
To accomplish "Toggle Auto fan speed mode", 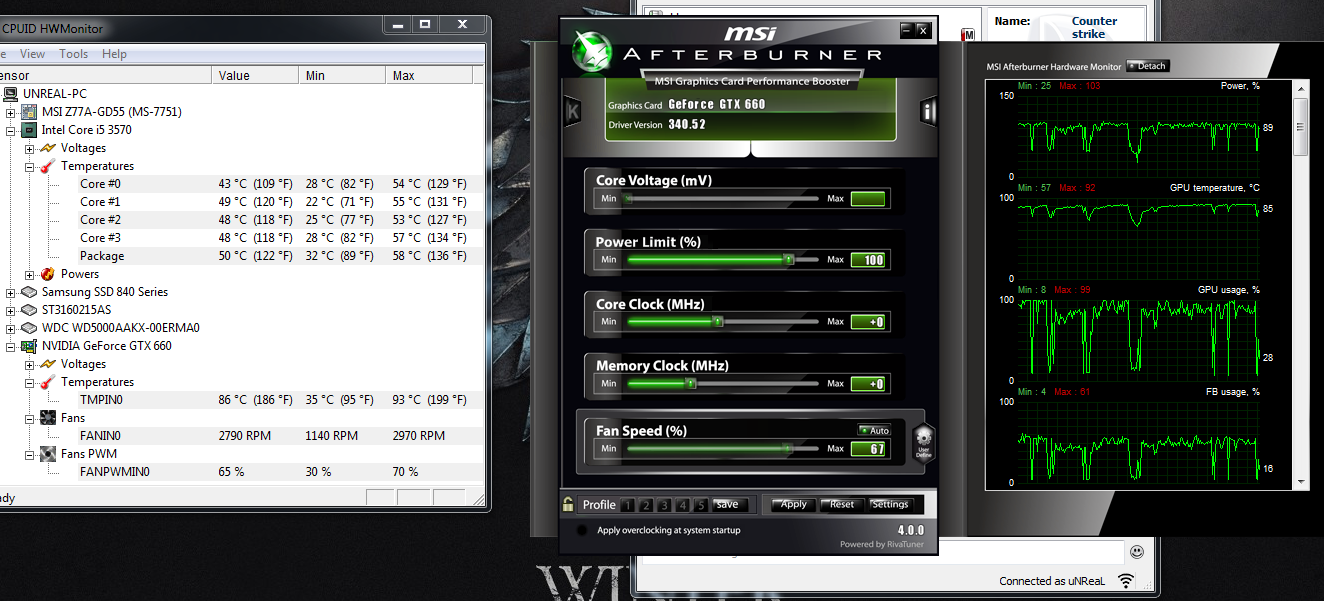I will (874, 431).
